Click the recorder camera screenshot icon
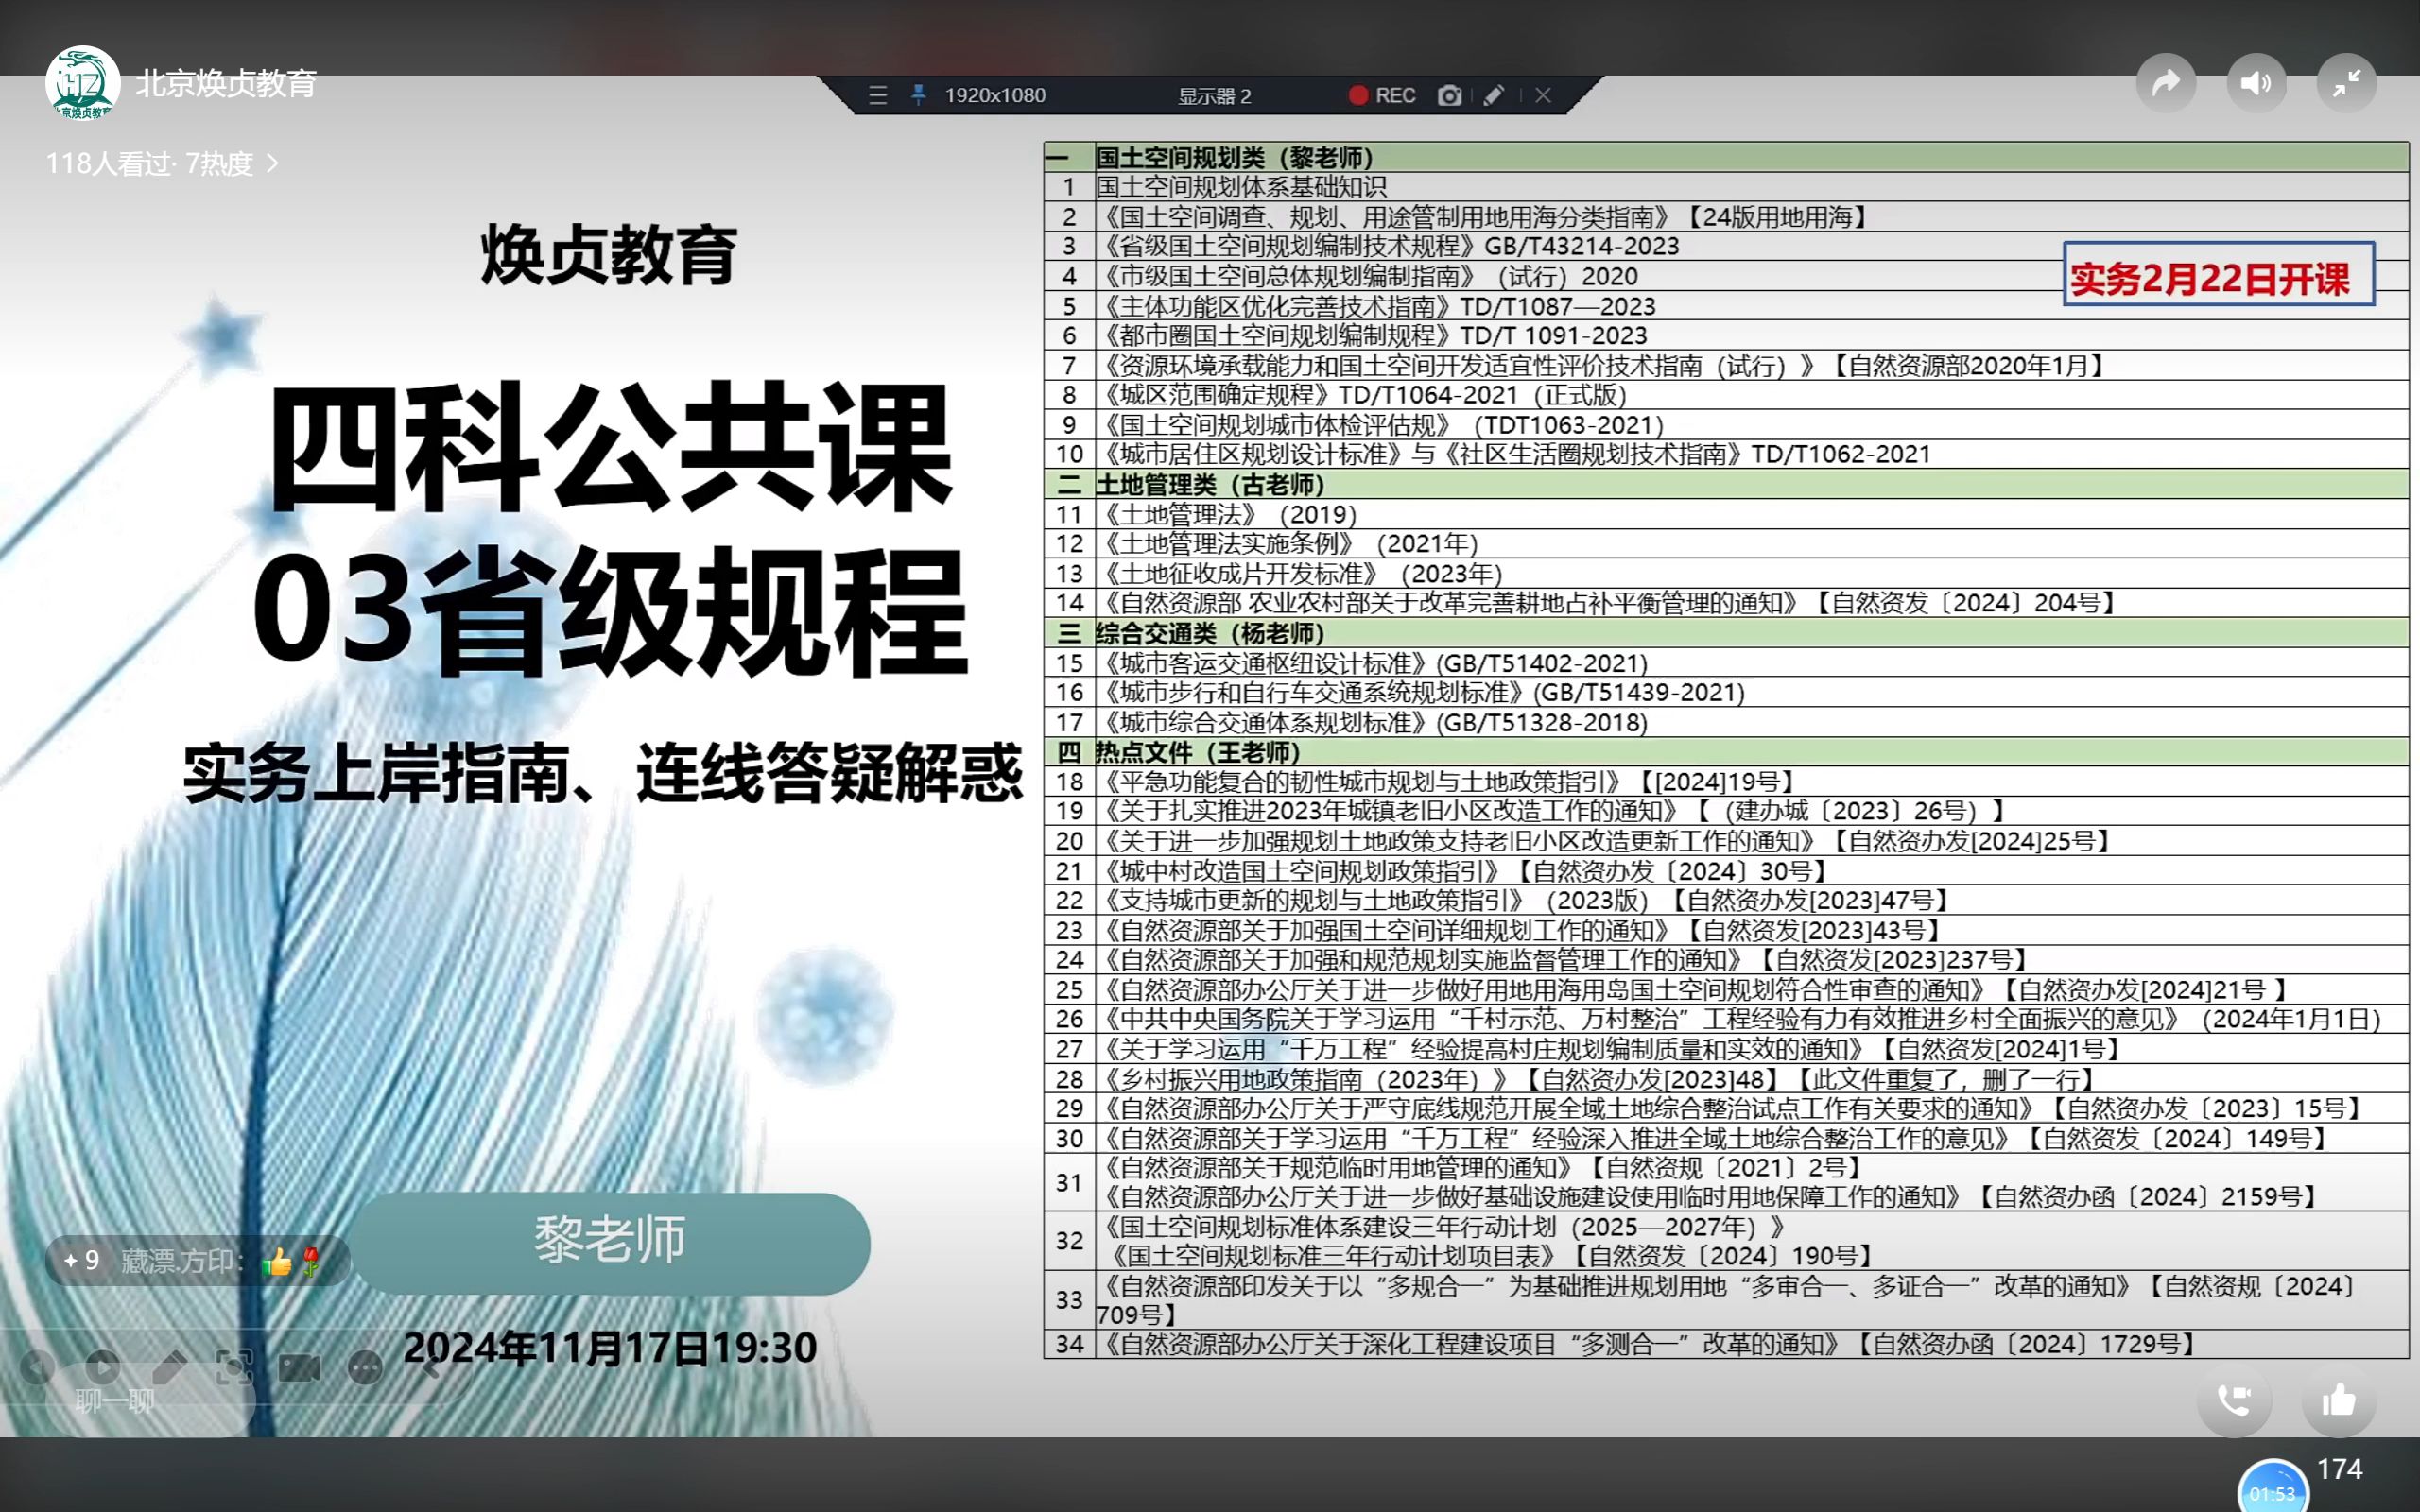This screenshot has width=2420, height=1512. 1449,96
